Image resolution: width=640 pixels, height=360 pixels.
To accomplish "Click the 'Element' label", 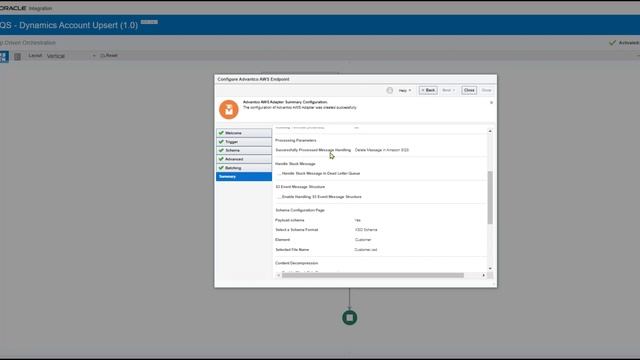I will click(x=282, y=240).
